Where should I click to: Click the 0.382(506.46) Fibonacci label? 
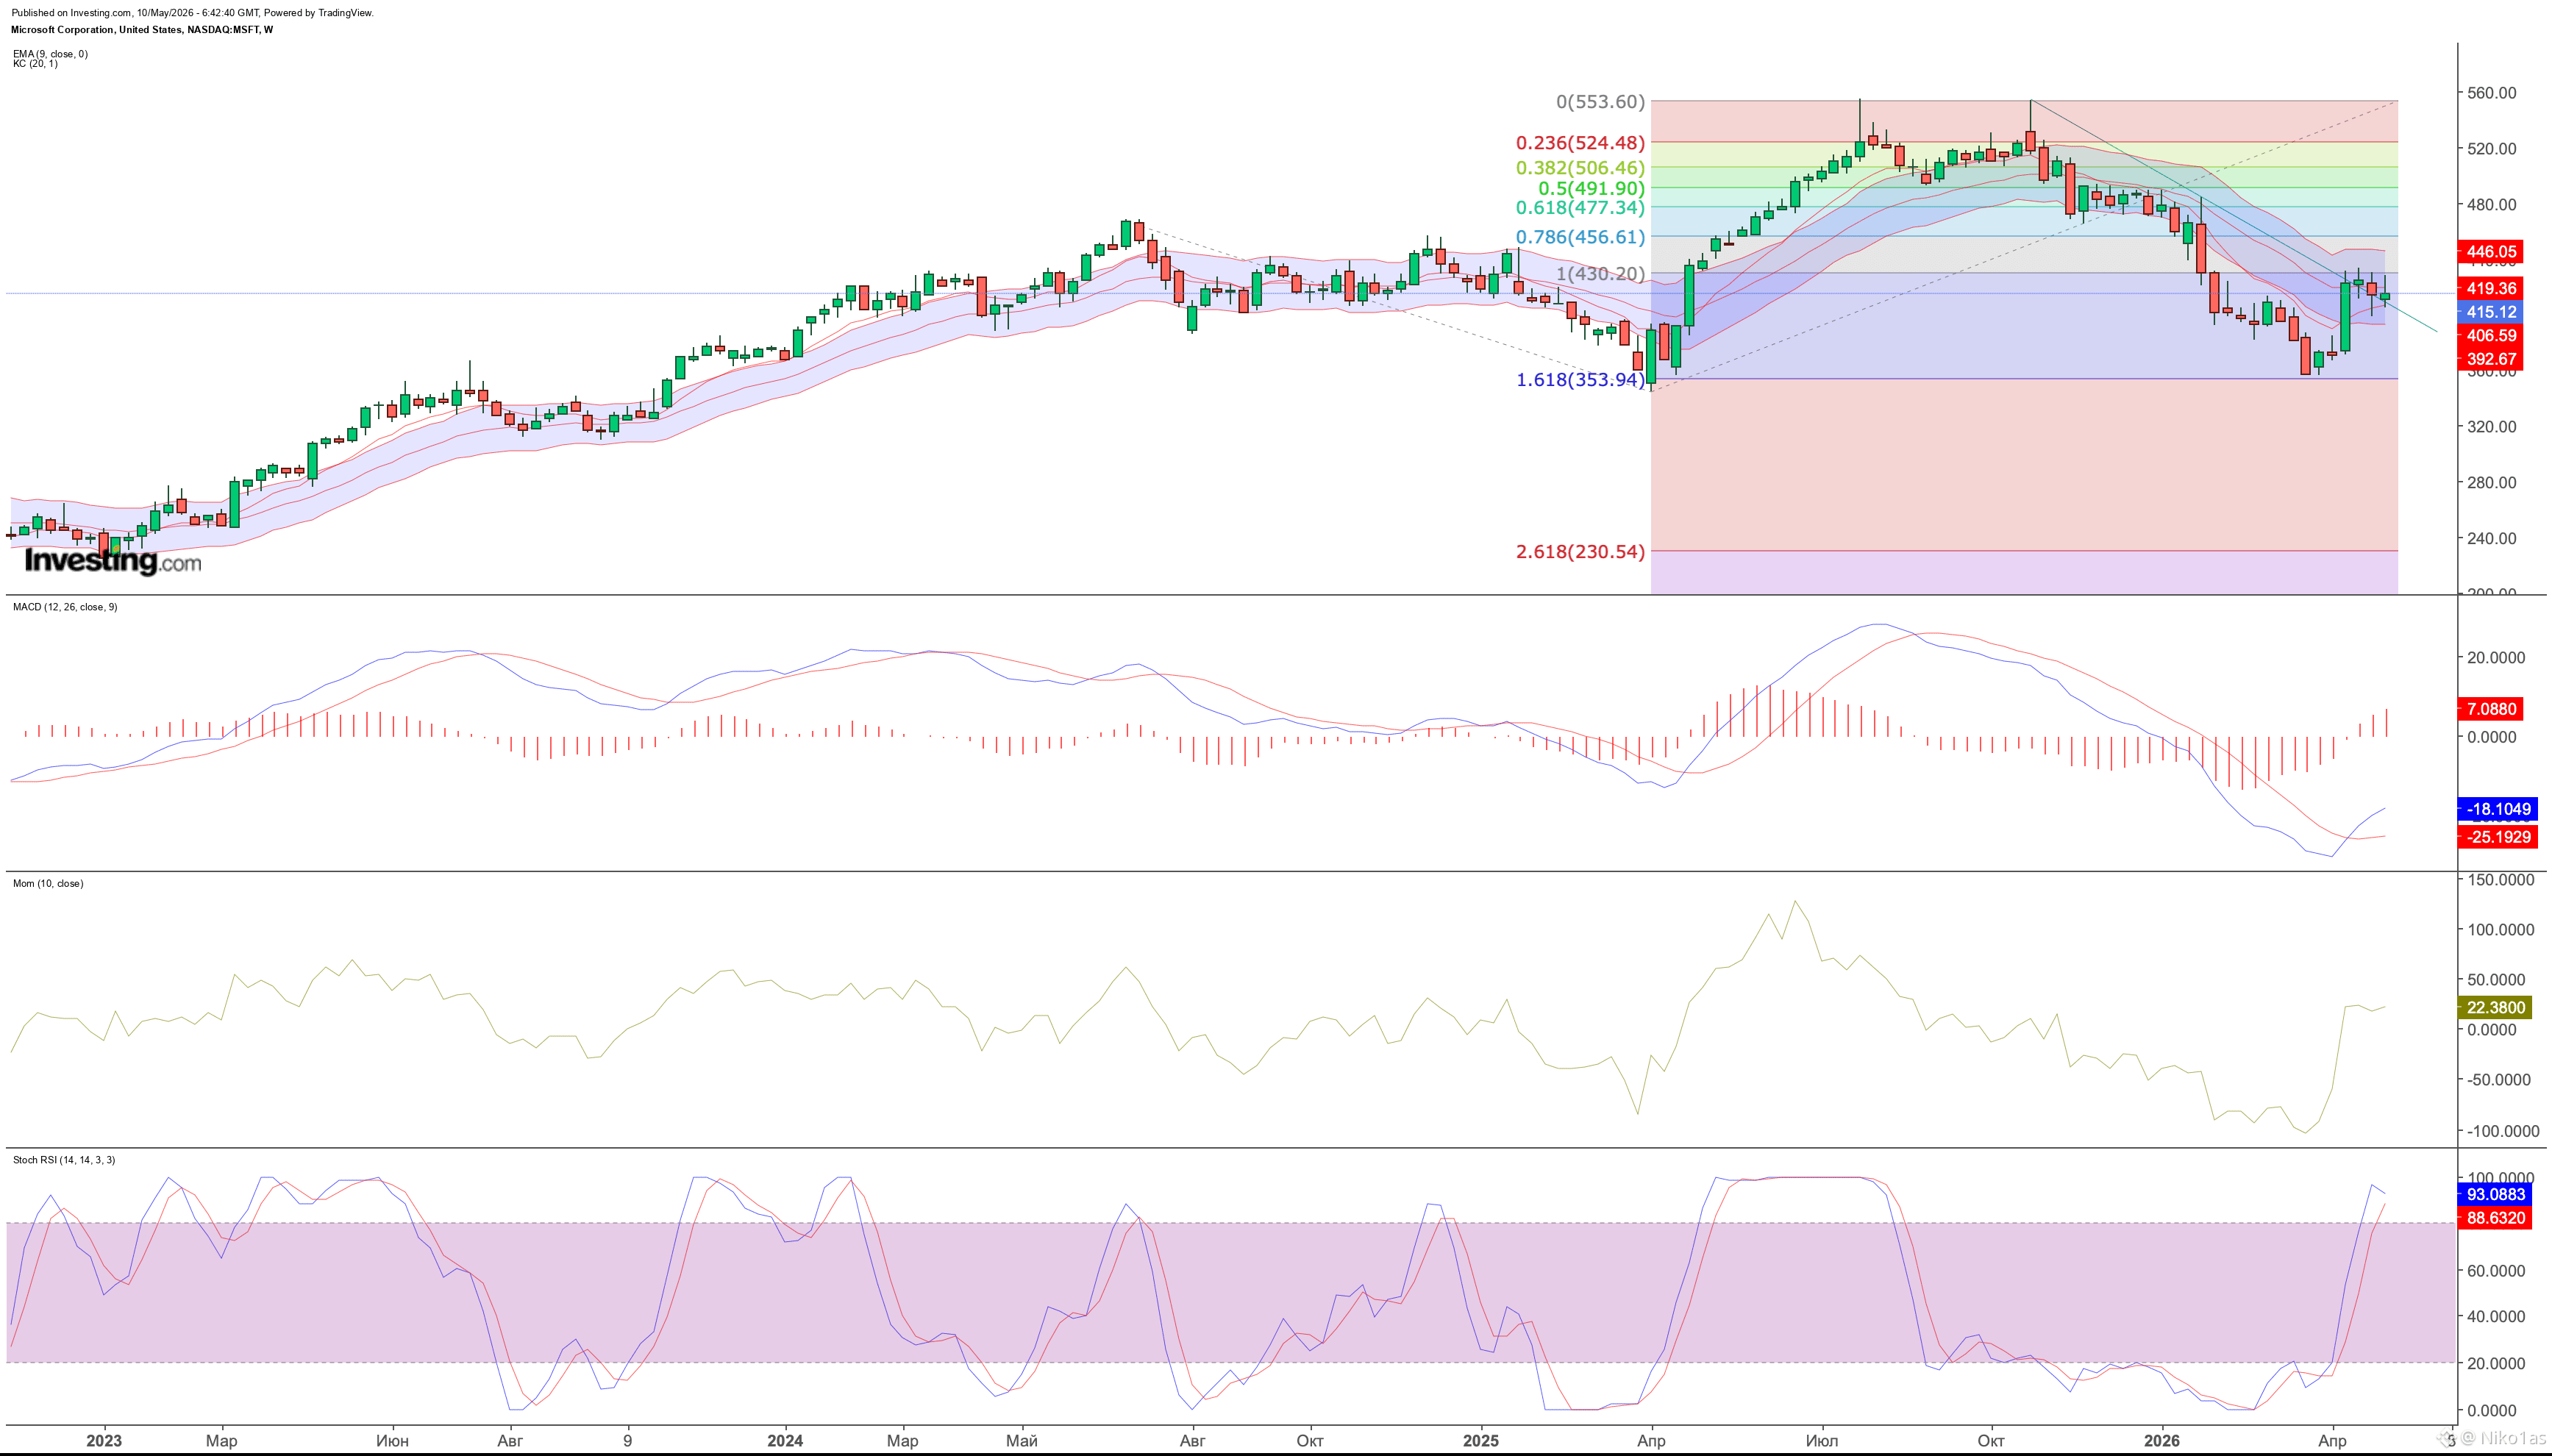[x=1580, y=168]
